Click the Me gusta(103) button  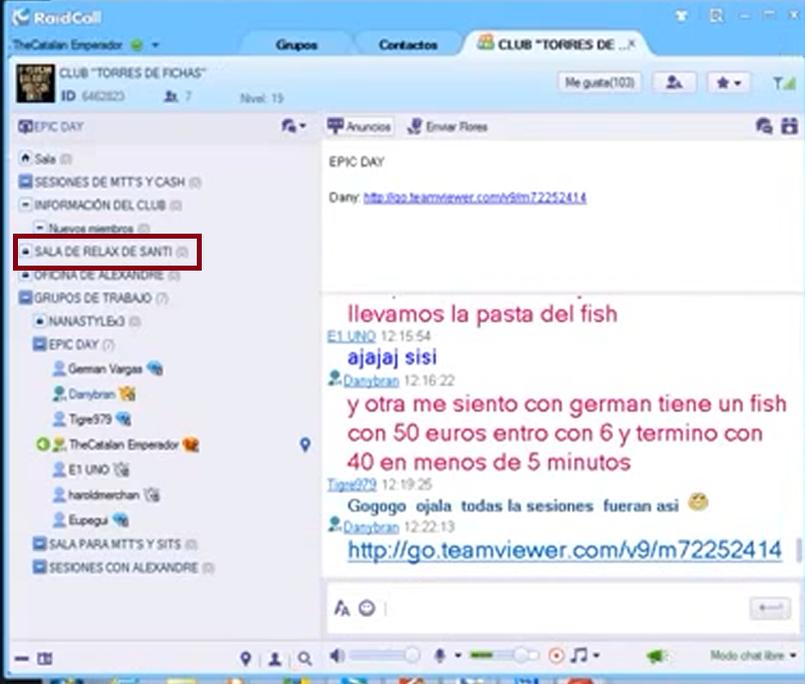pyautogui.click(x=600, y=82)
